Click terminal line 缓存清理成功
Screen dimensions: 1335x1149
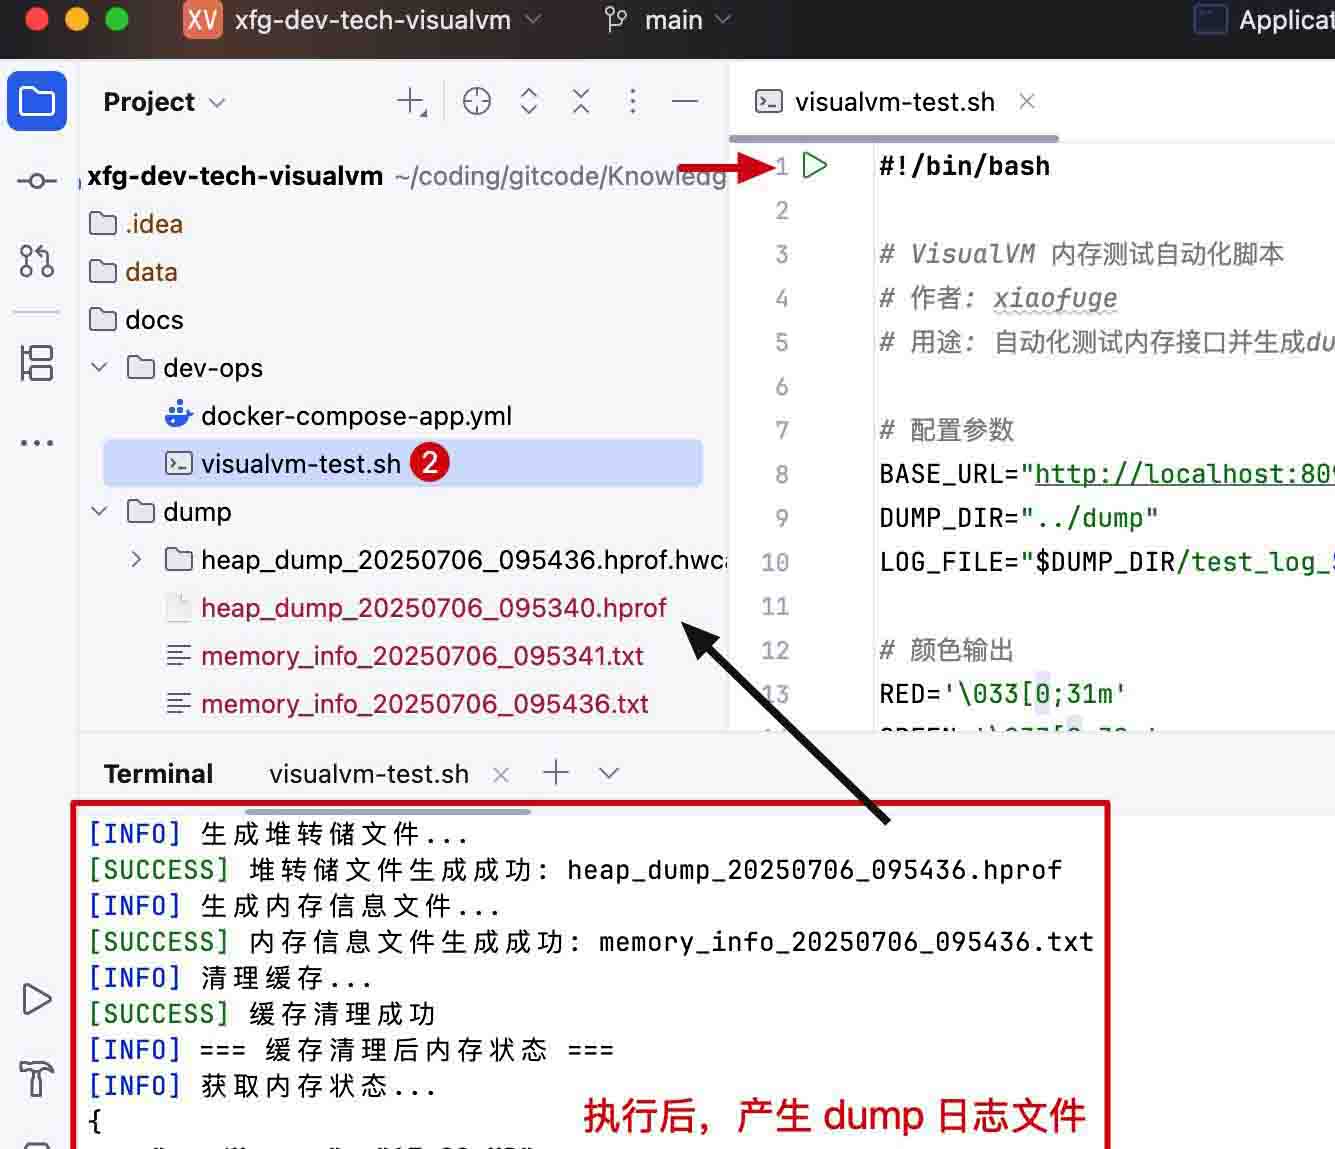[262, 1014]
